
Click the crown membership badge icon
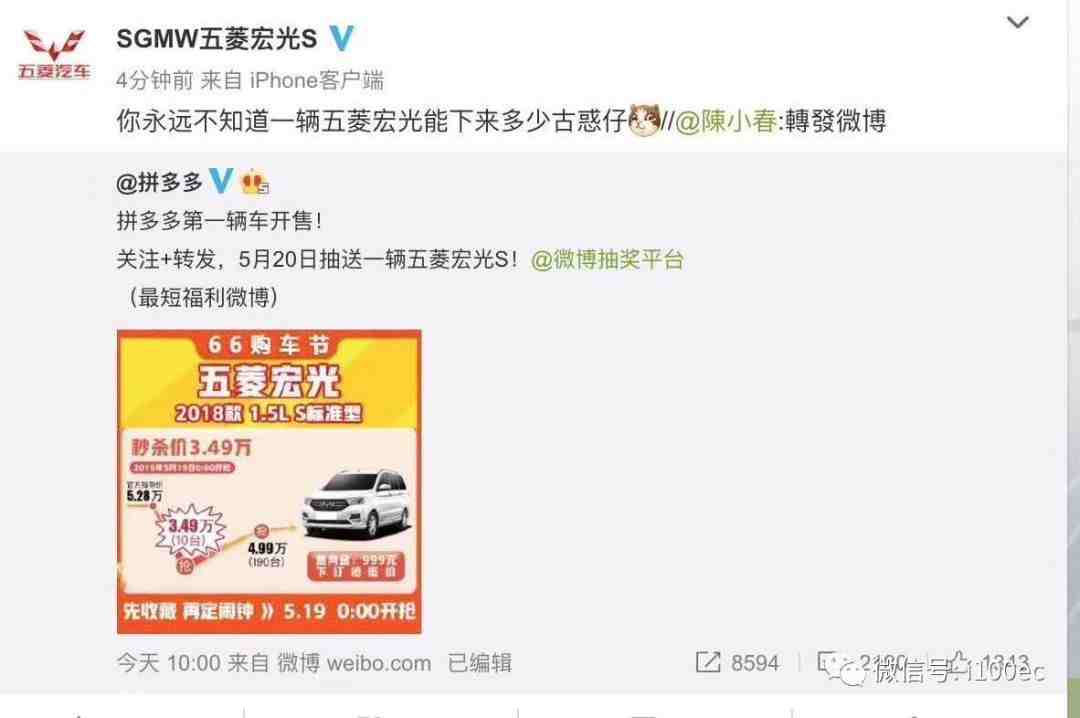pos(254,182)
